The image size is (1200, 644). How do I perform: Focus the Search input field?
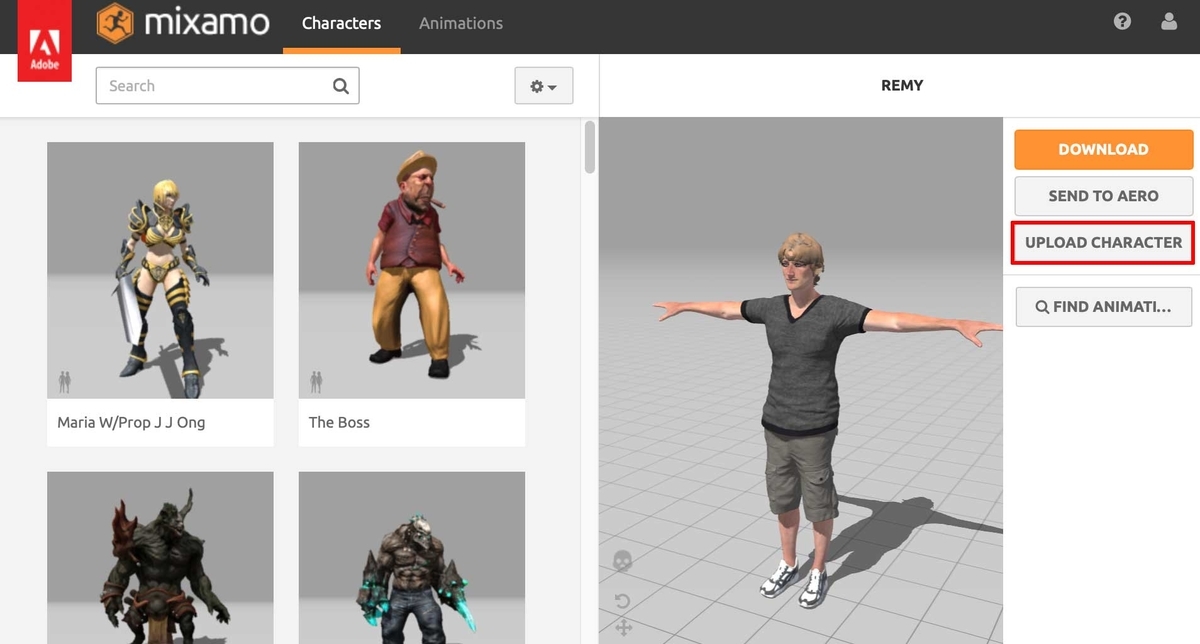(227, 86)
